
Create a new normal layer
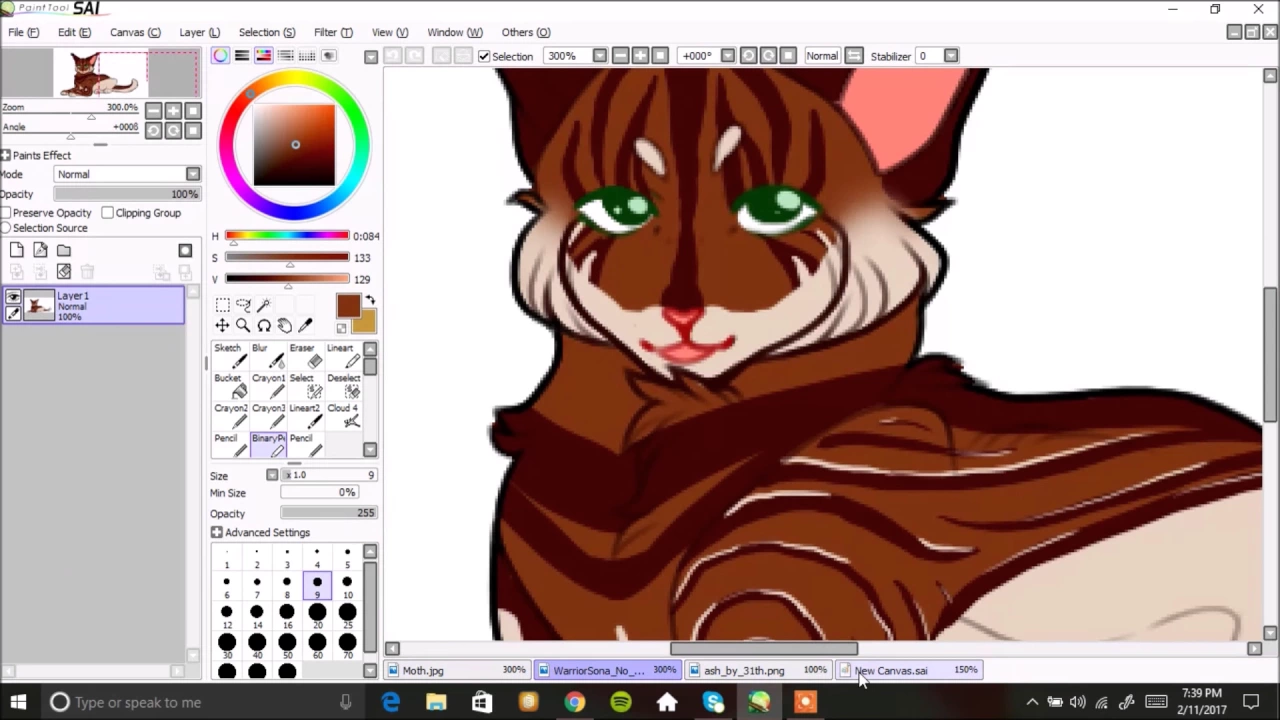coord(17,250)
